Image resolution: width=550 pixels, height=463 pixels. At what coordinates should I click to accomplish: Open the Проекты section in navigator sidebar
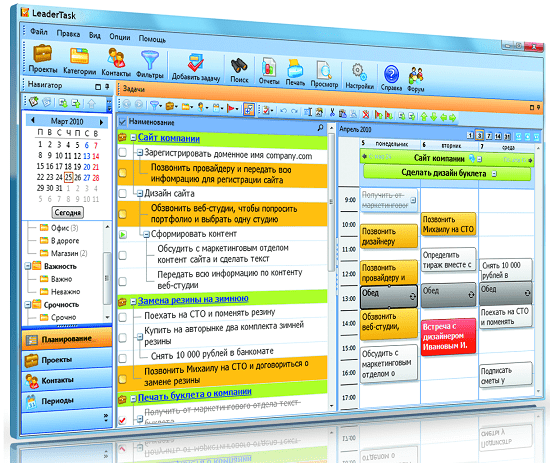click(67, 360)
